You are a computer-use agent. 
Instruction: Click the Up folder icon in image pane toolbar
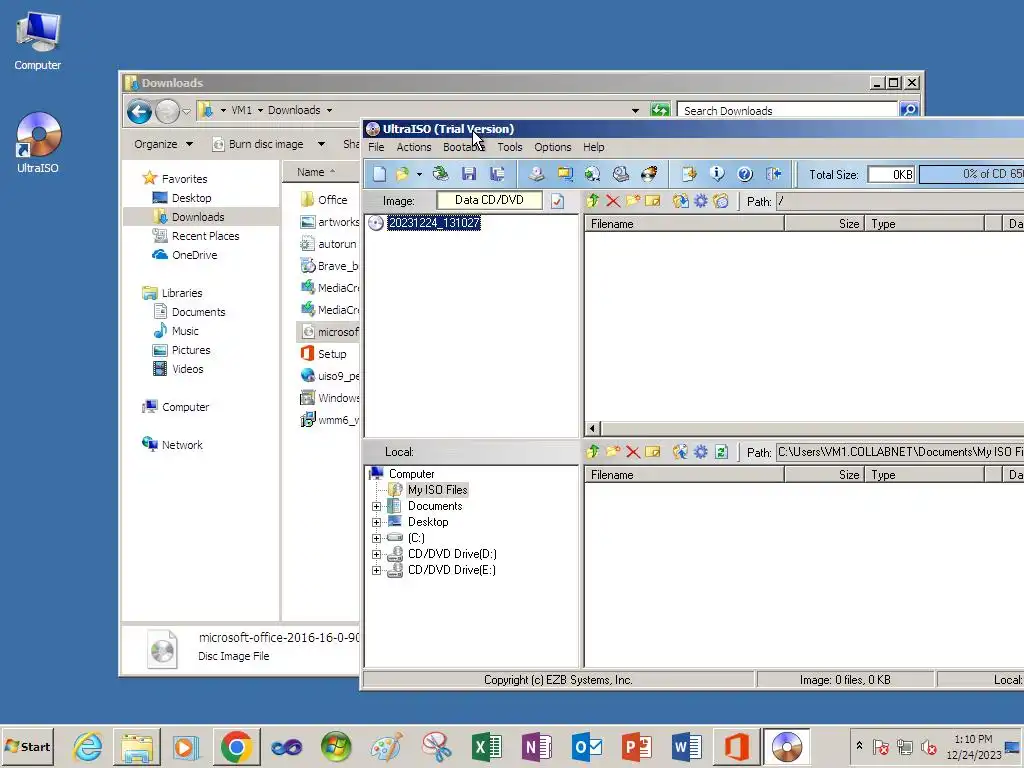[593, 201]
